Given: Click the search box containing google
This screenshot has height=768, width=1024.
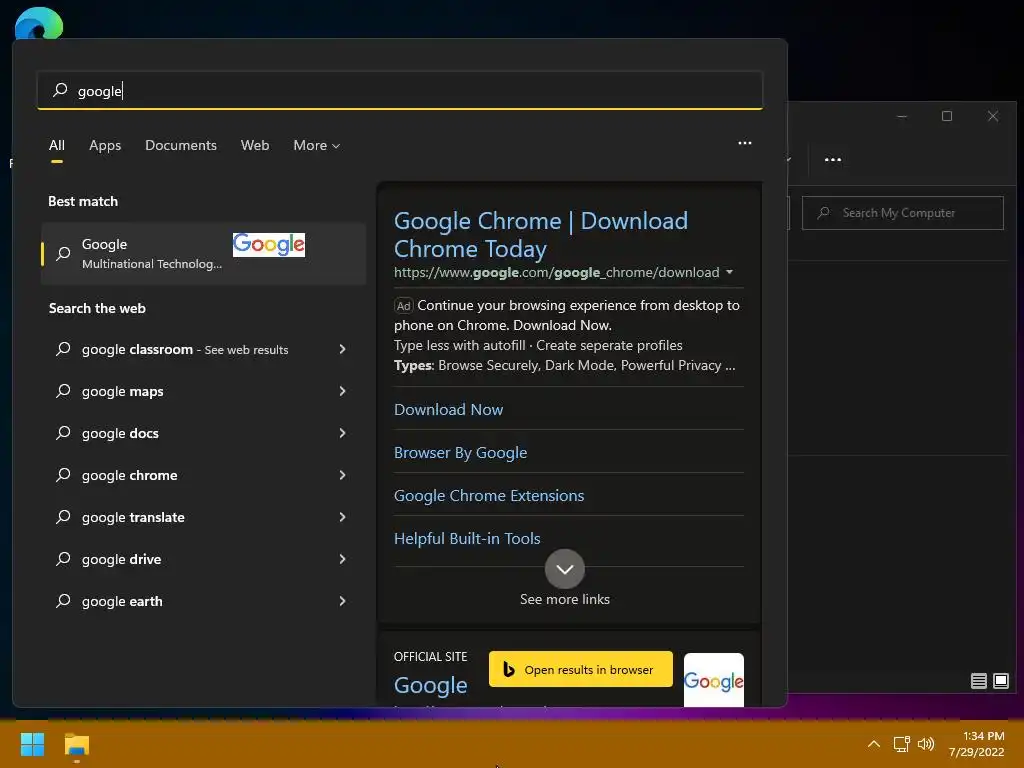Looking at the screenshot, I should click(x=400, y=90).
